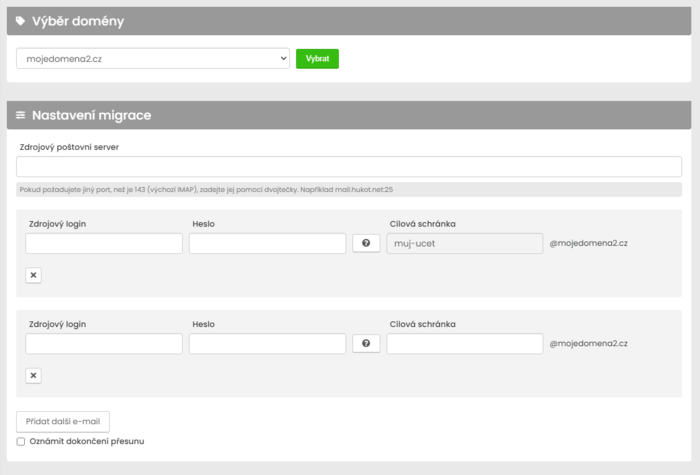This screenshot has width=700, height=475.
Task: Click Heslo field in second row
Action: click(x=267, y=344)
